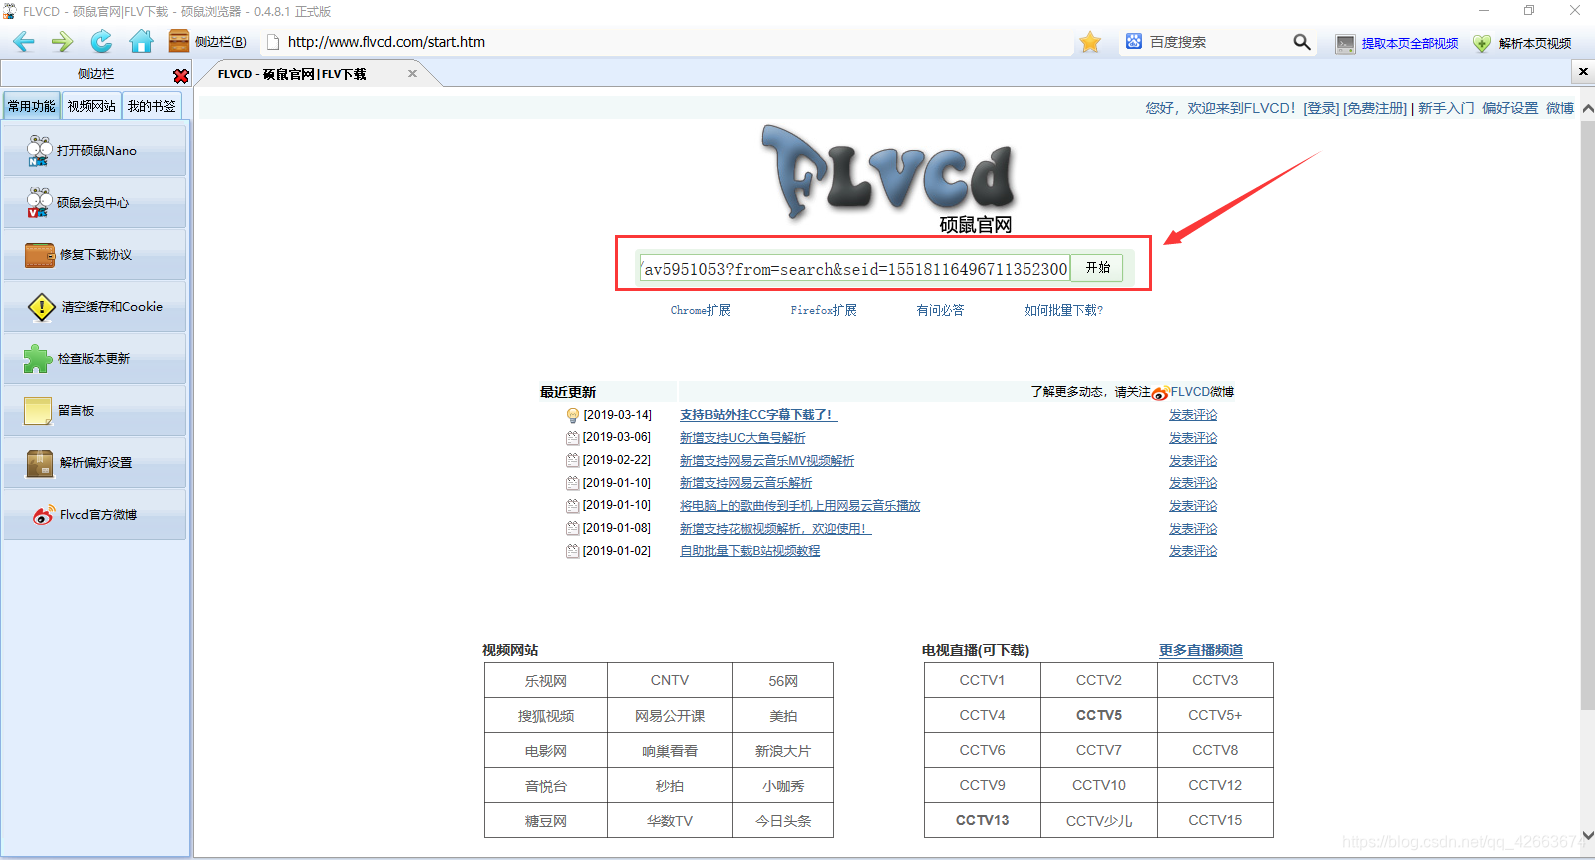Click the 百度搜索 search box
1595x860 pixels.
pyautogui.click(x=1205, y=42)
